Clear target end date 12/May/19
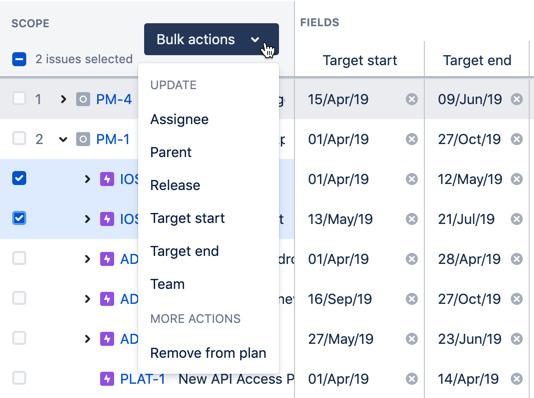This screenshot has width=534, height=398. click(x=517, y=179)
